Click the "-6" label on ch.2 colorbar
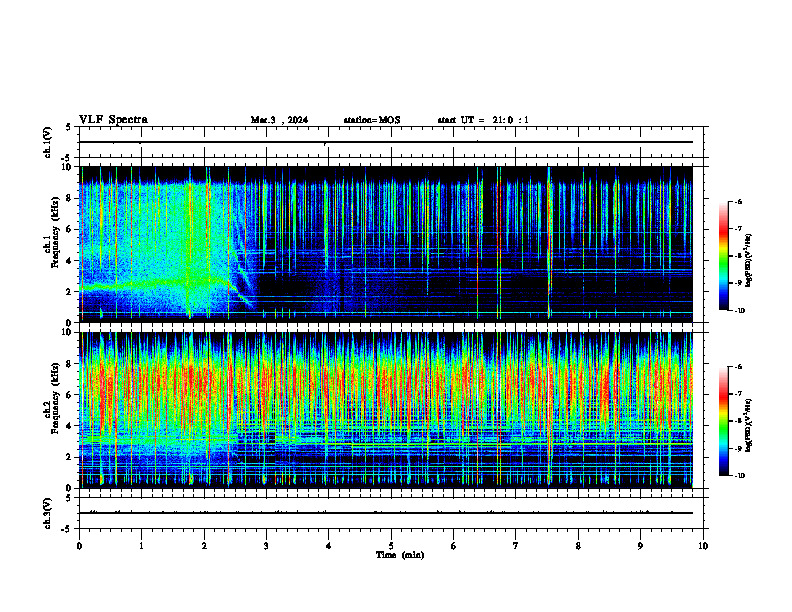The height and width of the screenshot is (612, 792). [738, 367]
